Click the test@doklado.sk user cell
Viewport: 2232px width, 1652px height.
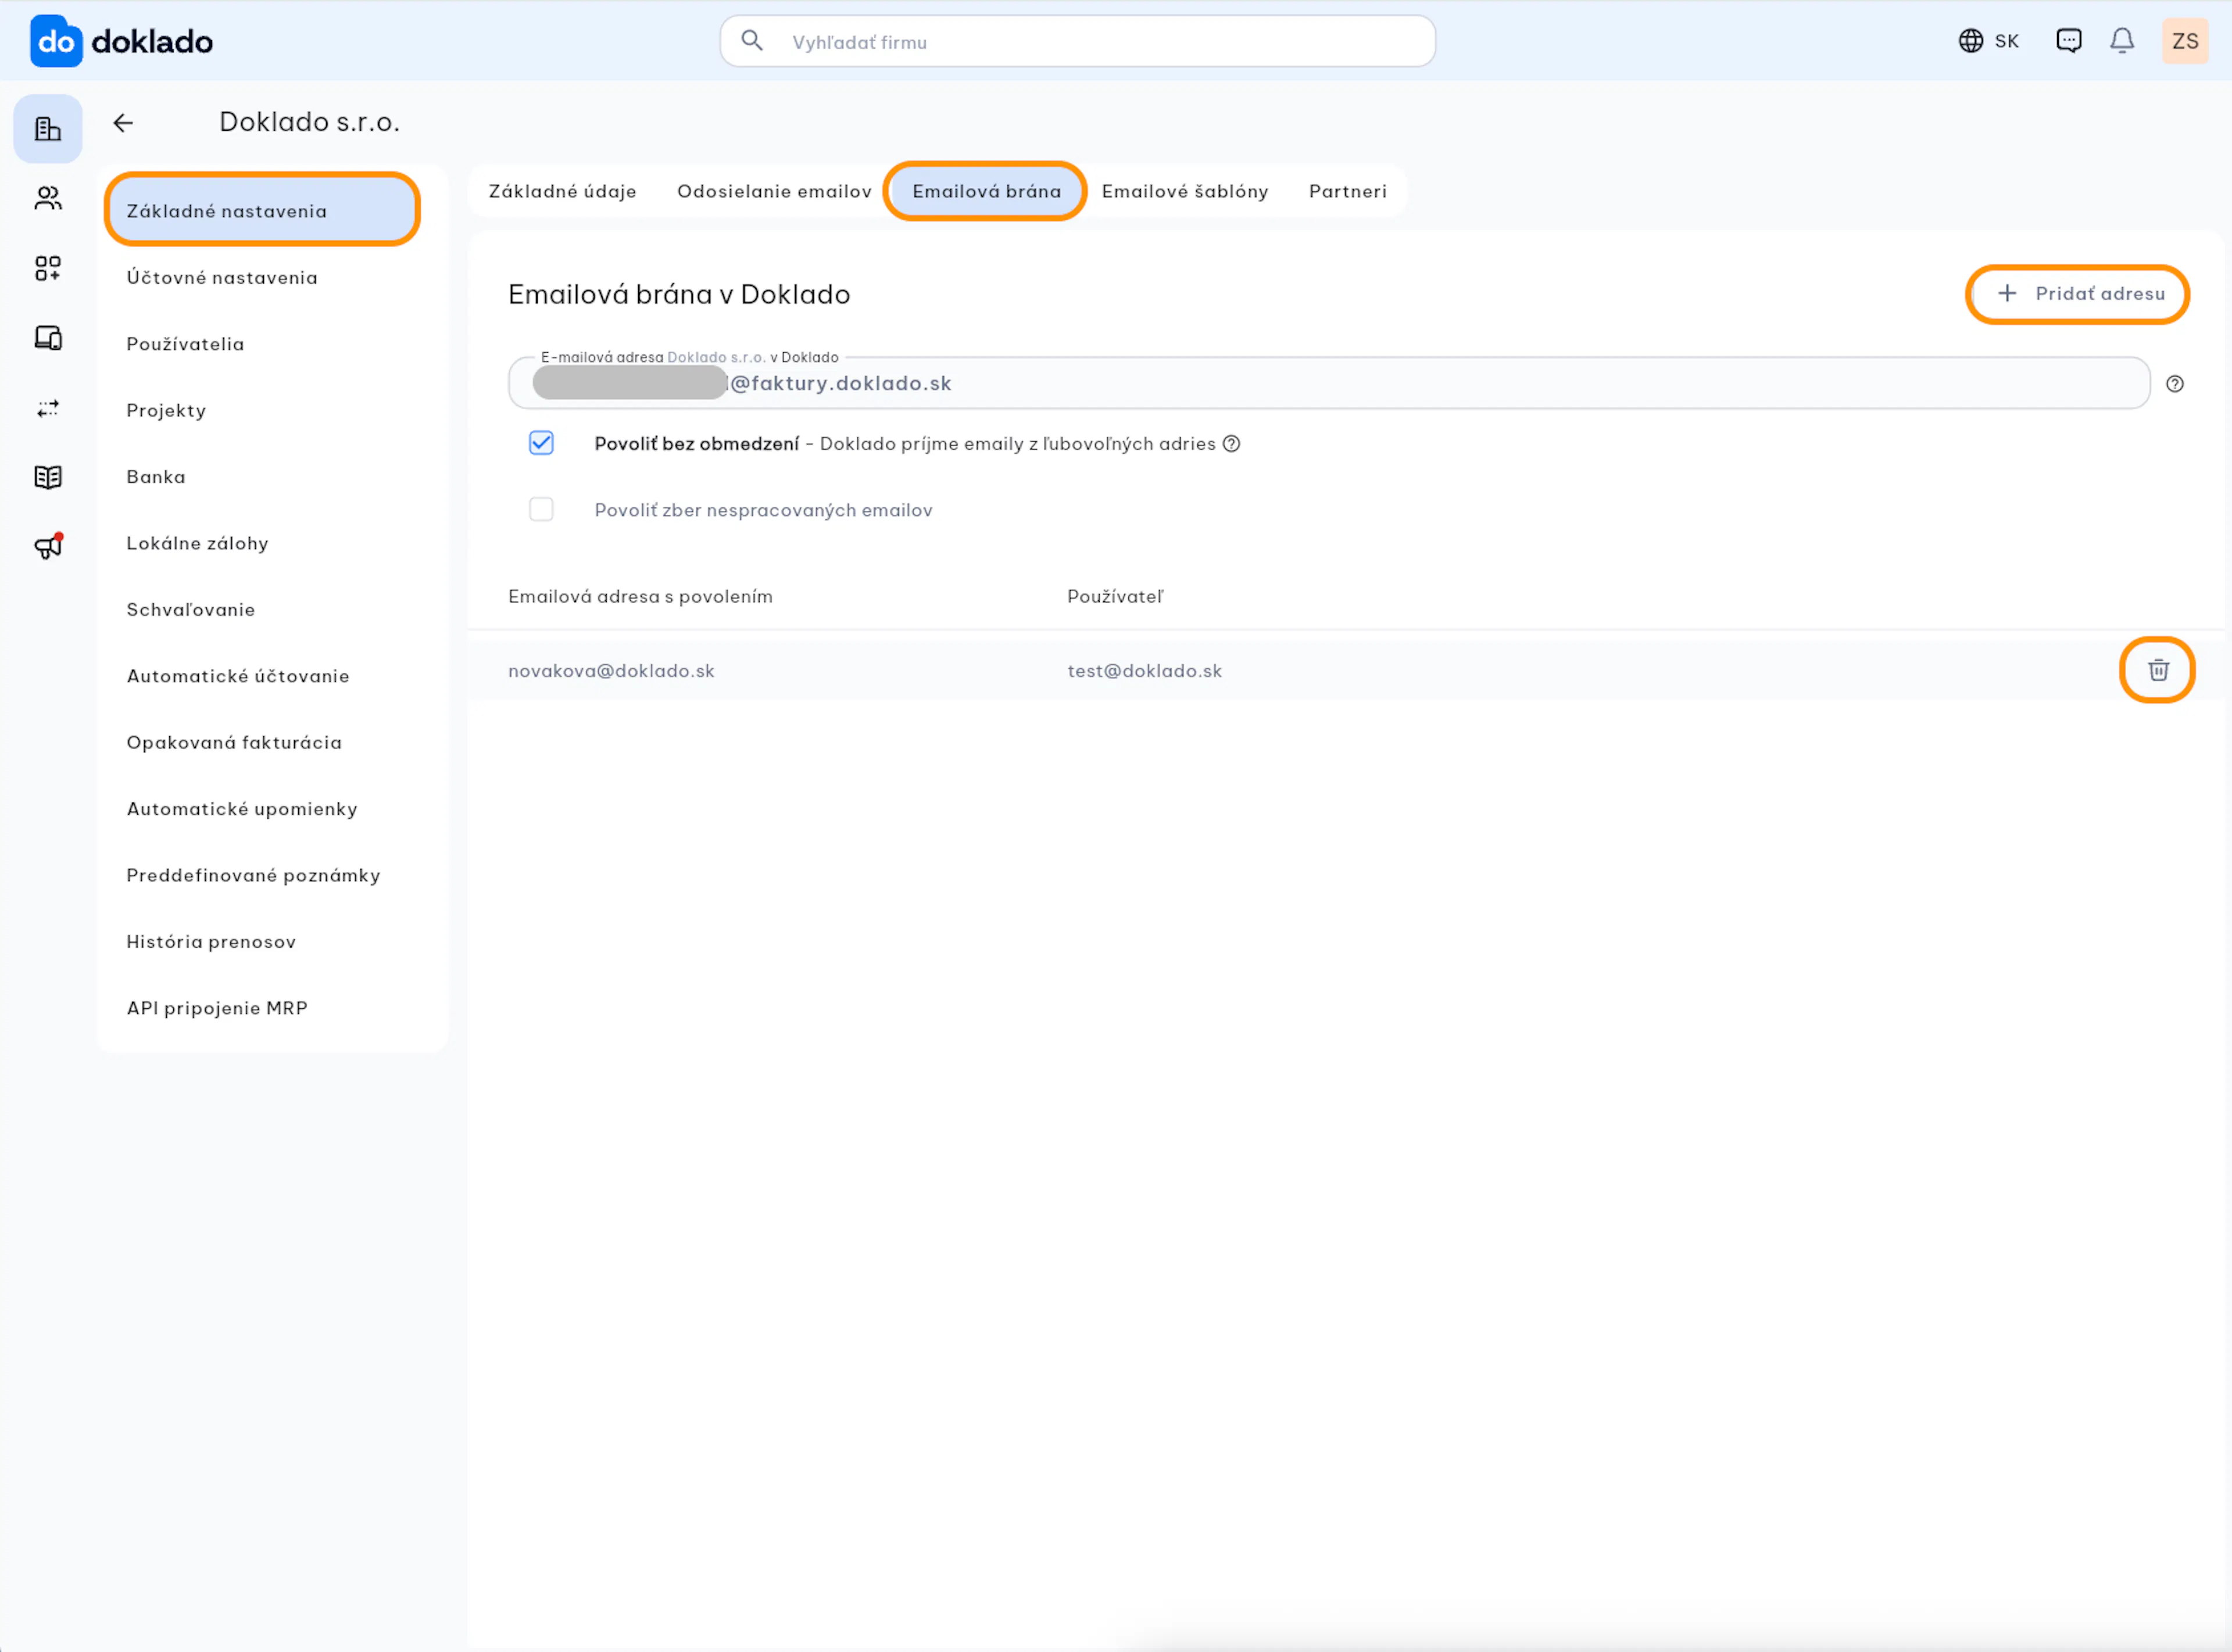point(1144,670)
